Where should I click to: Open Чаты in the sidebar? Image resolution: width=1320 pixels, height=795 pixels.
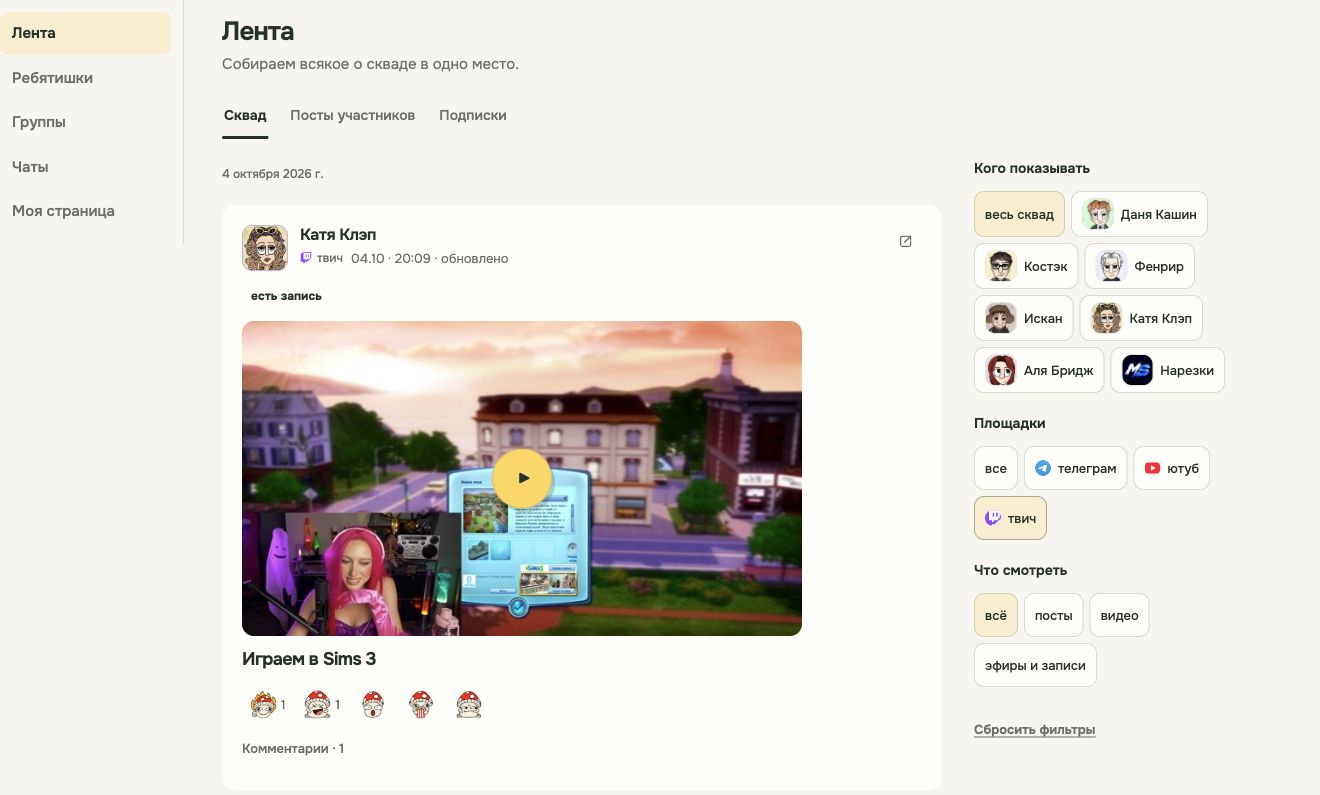86,167
